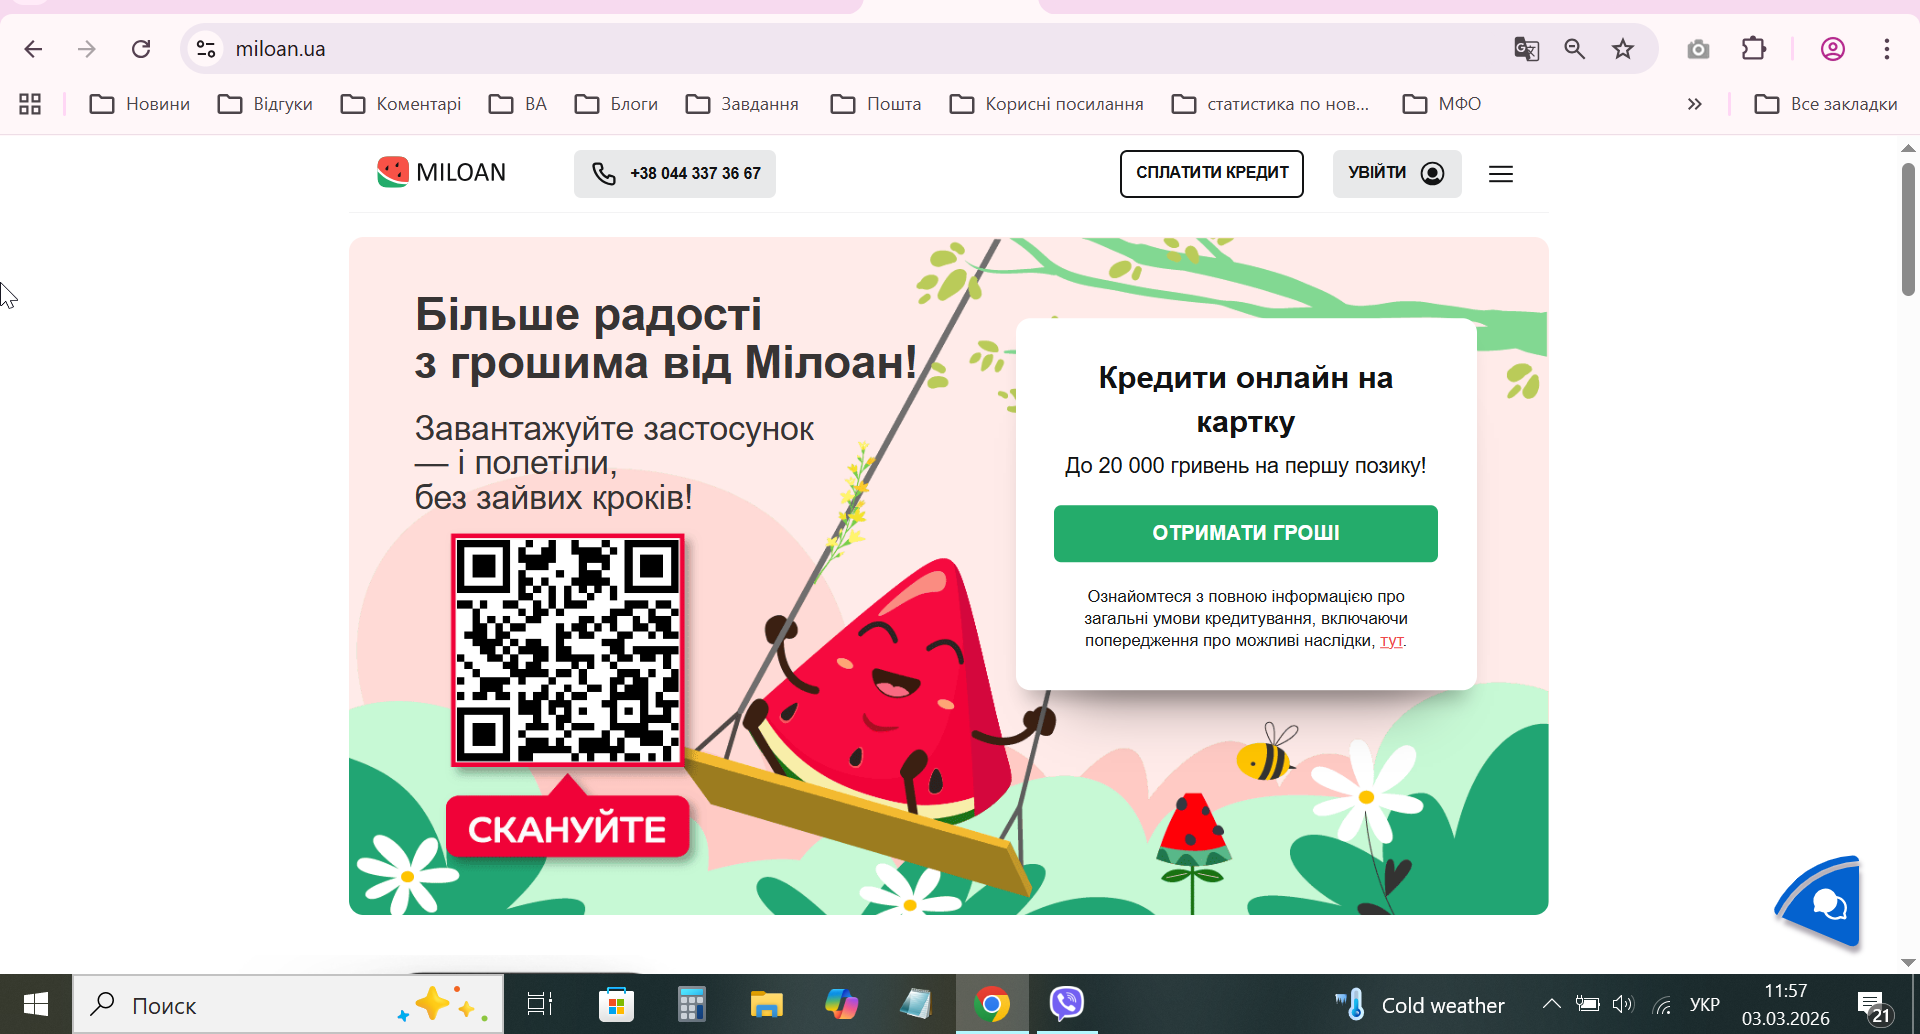Viewport: 1920px width, 1034px height.
Task: Open Copilot from the taskbar
Action: point(841,1004)
